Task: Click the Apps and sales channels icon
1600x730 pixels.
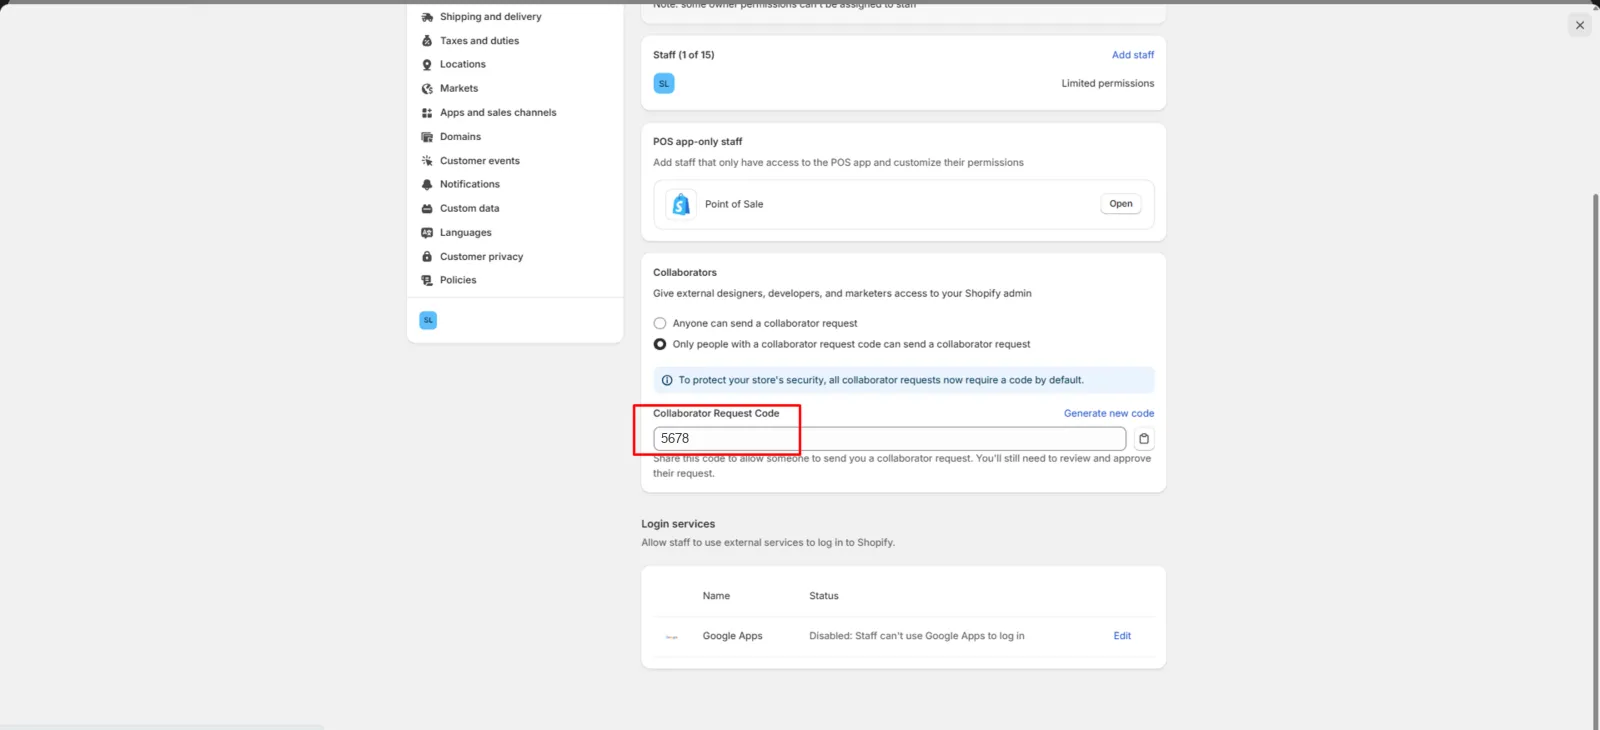Action: pyautogui.click(x=427, y=113)
